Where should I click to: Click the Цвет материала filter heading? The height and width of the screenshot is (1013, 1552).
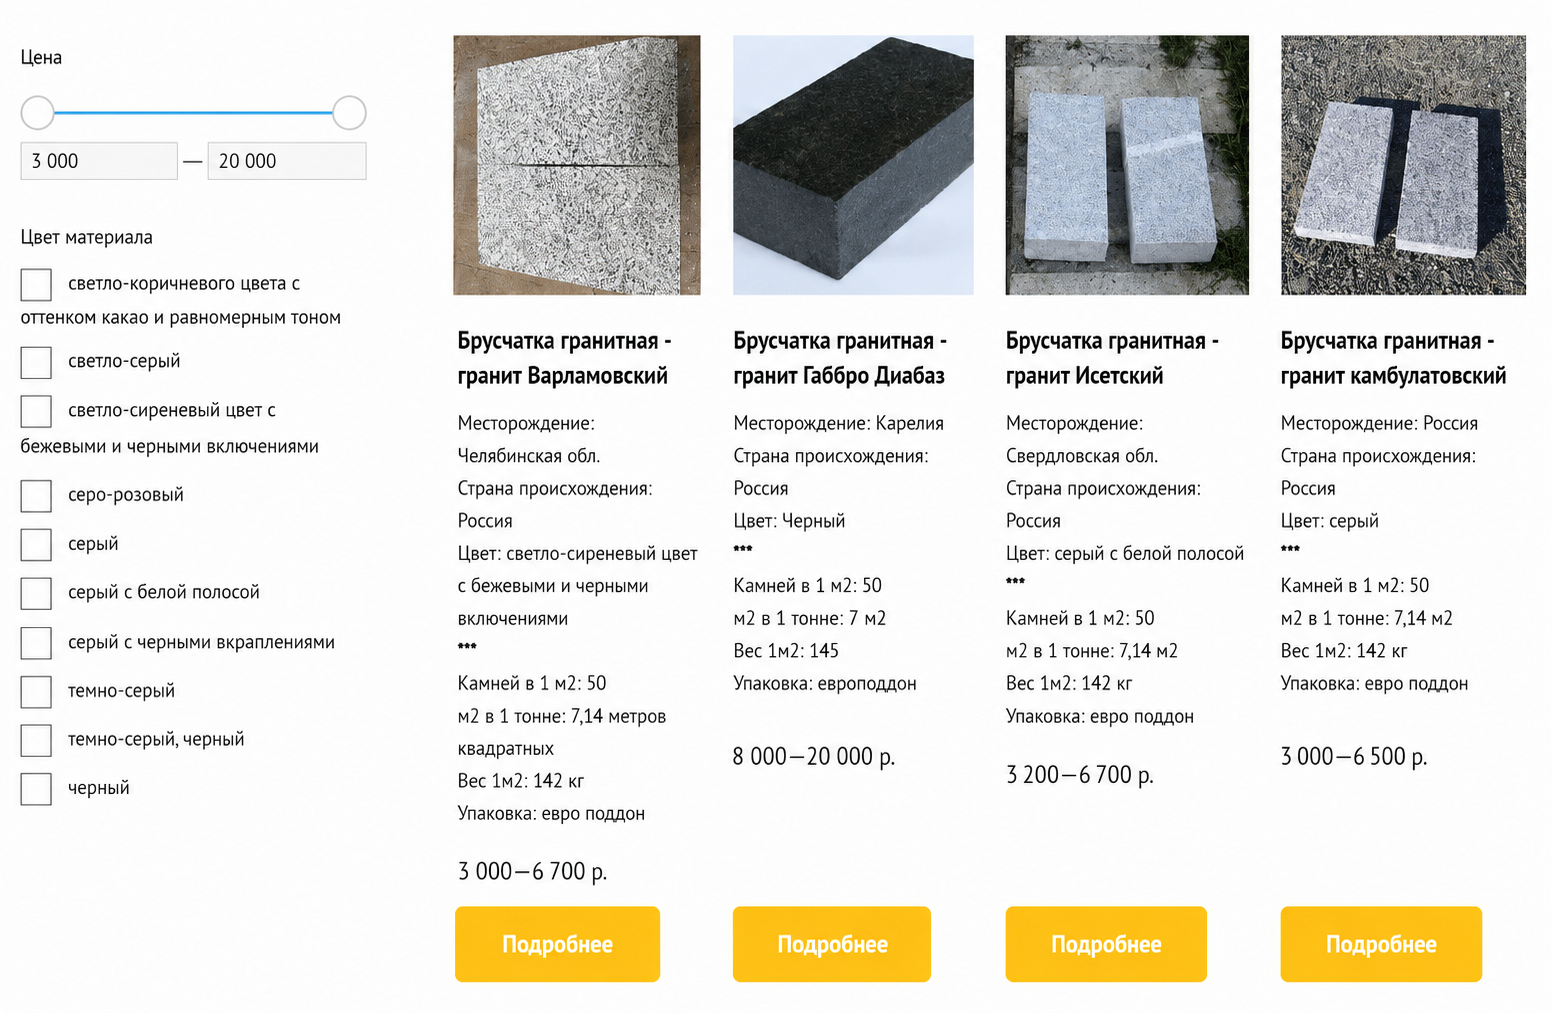[87, 237]
